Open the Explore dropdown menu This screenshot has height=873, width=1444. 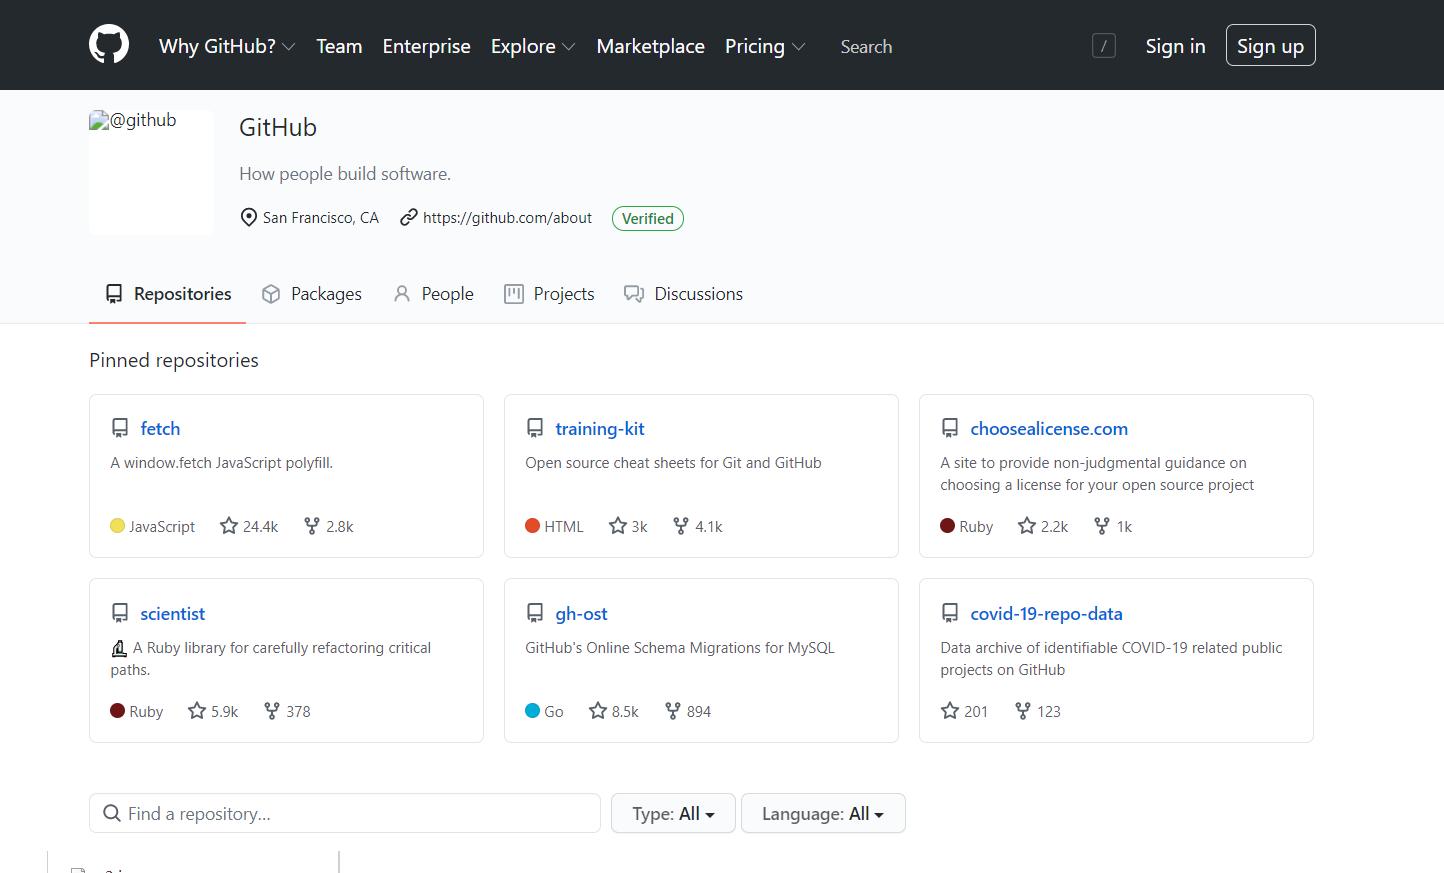(x=532, y=46)
